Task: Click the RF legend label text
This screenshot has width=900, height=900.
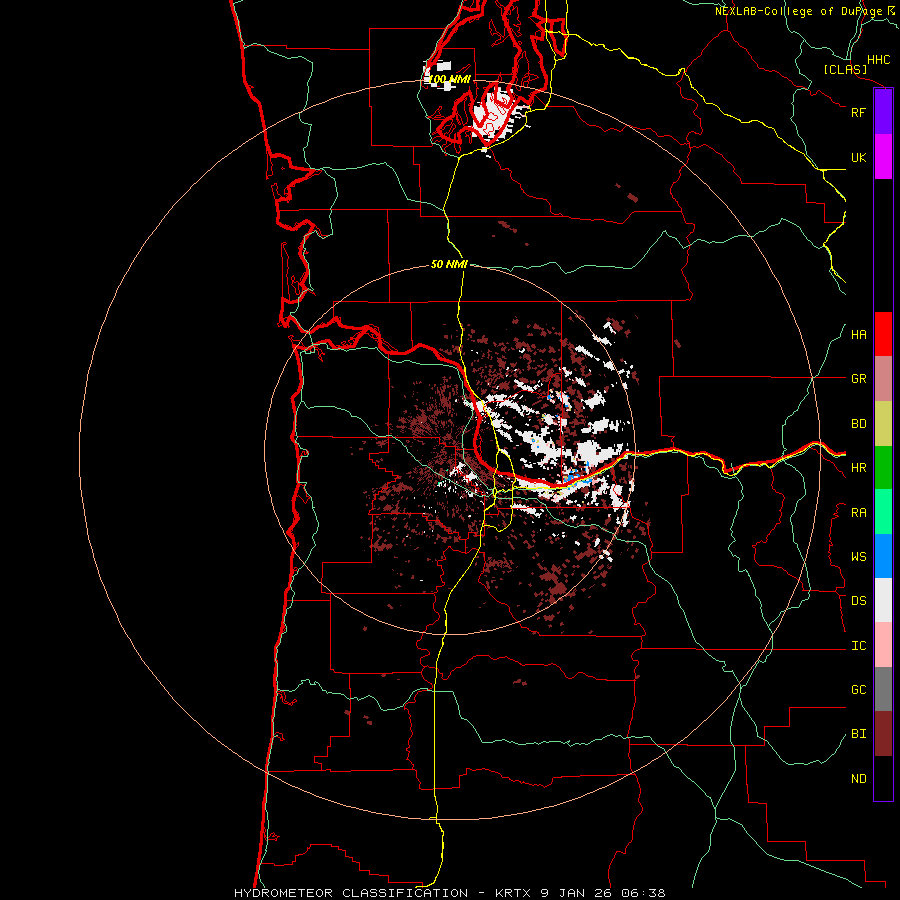Action: (x=859, y=112)
